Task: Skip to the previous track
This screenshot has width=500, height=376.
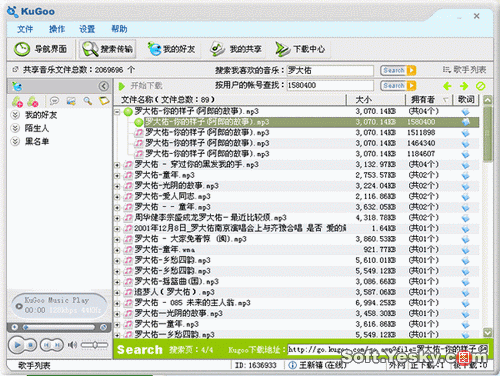Action: coord(47,345)
